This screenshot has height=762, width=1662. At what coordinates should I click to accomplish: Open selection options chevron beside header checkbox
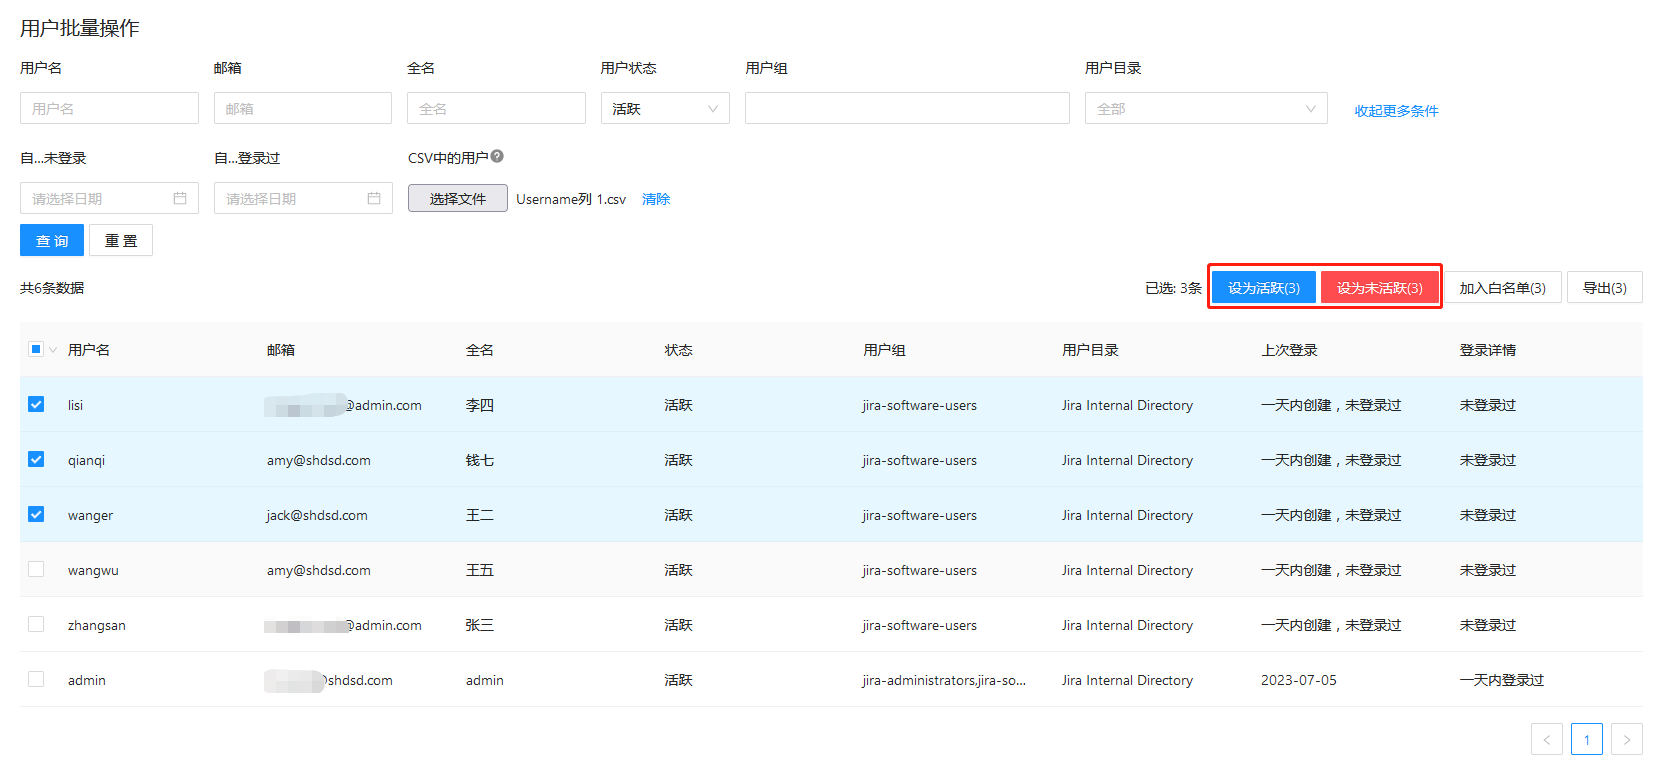coord(53,350)
